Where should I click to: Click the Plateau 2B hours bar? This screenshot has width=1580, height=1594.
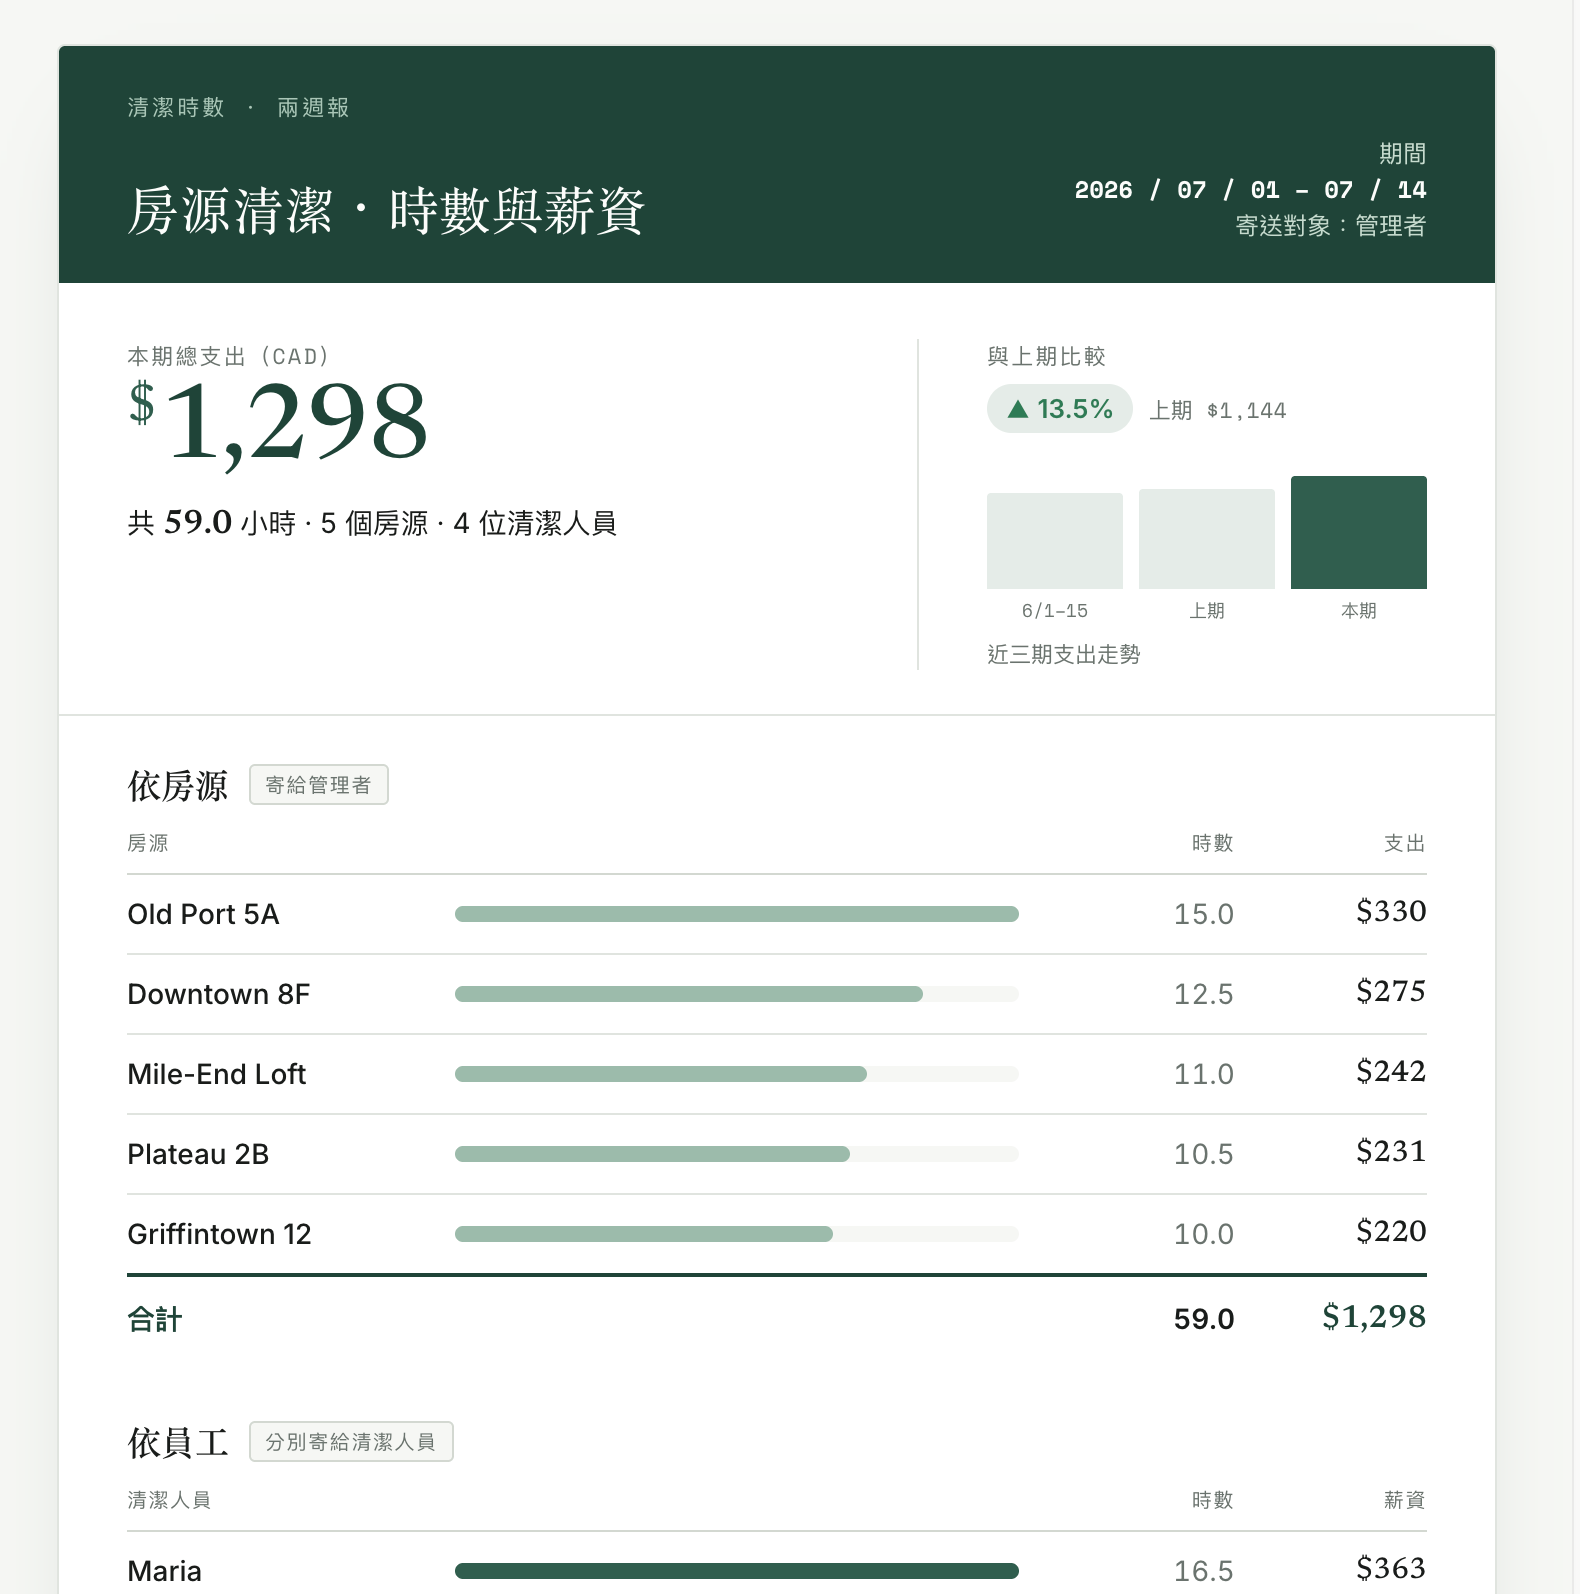pyautogui.click(x=737, y=1154)
